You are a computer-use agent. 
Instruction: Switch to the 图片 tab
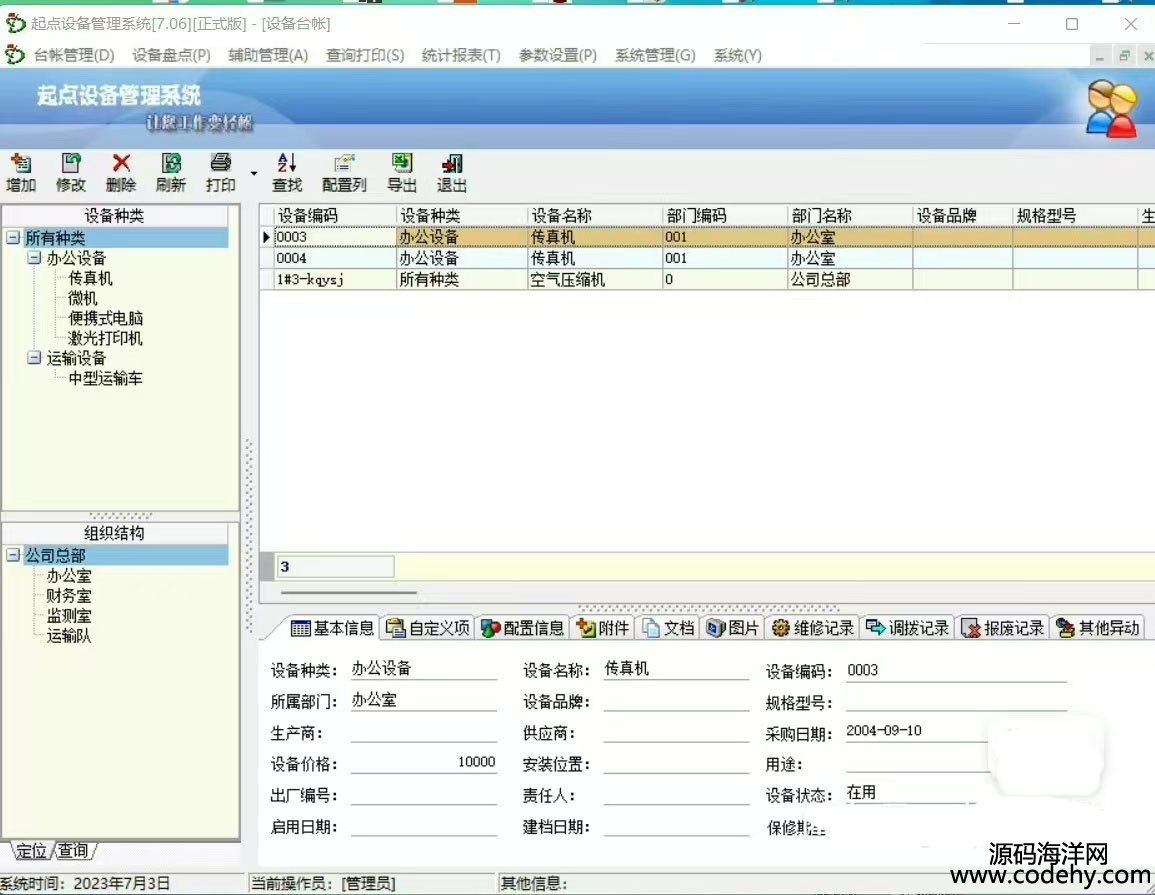point(733,628)
